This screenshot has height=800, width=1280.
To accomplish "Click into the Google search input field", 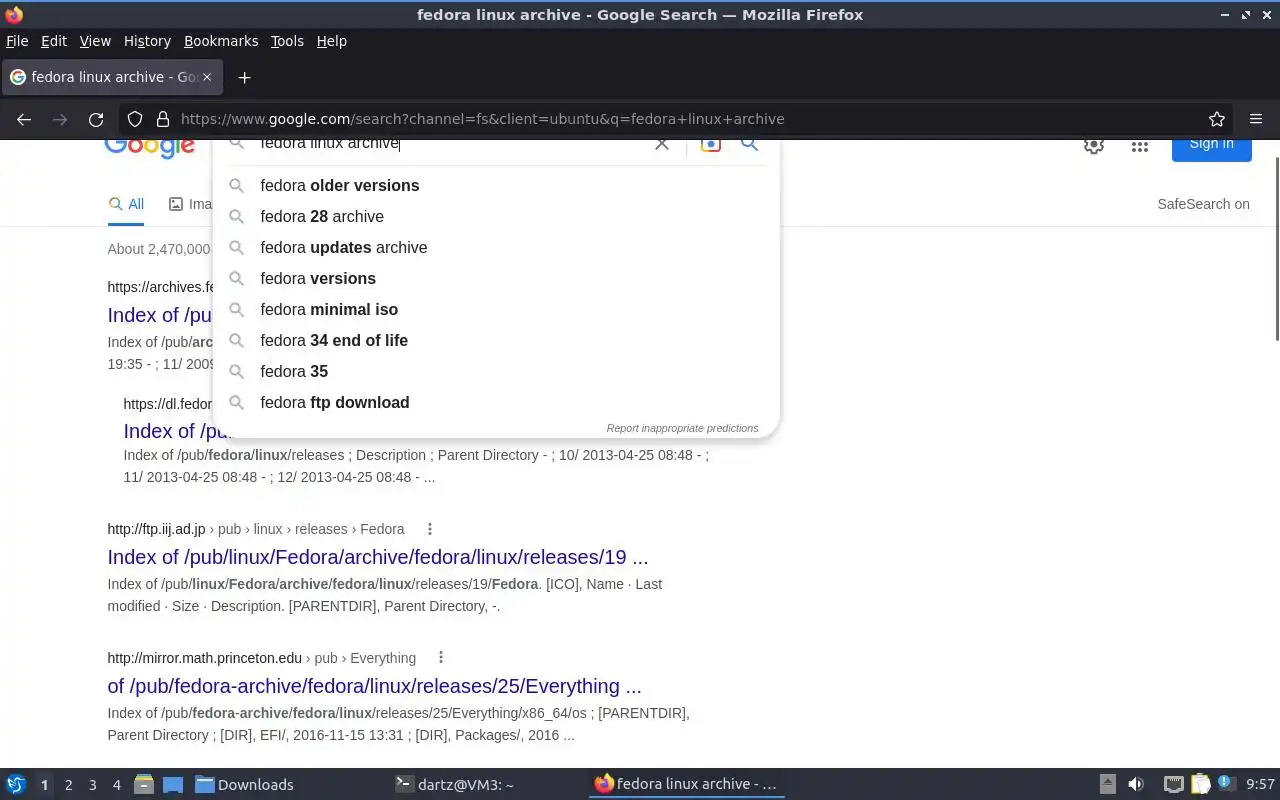I will 450,144.
